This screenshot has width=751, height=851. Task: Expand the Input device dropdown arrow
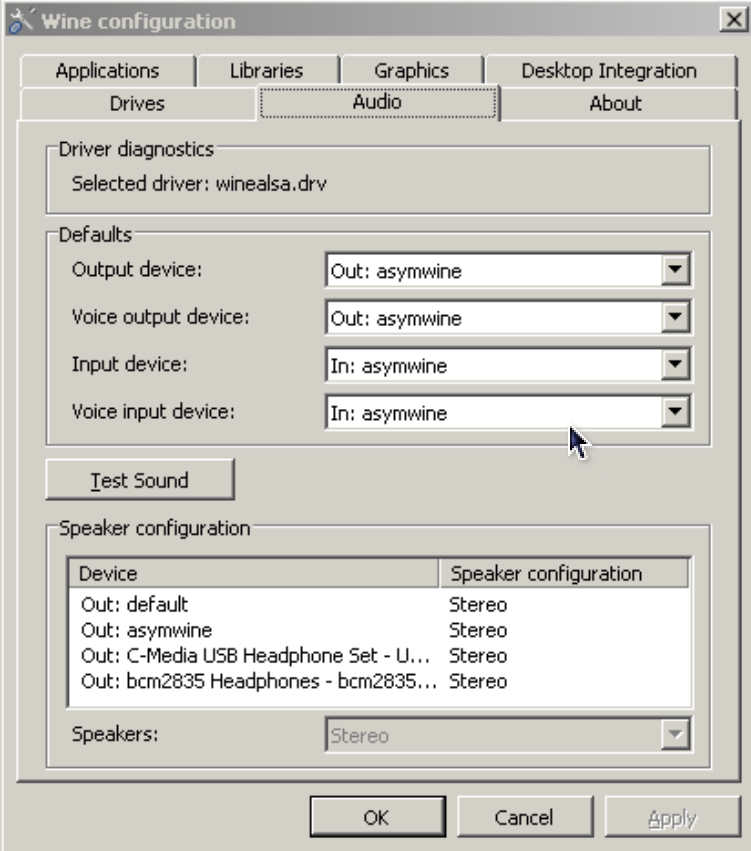677,366
